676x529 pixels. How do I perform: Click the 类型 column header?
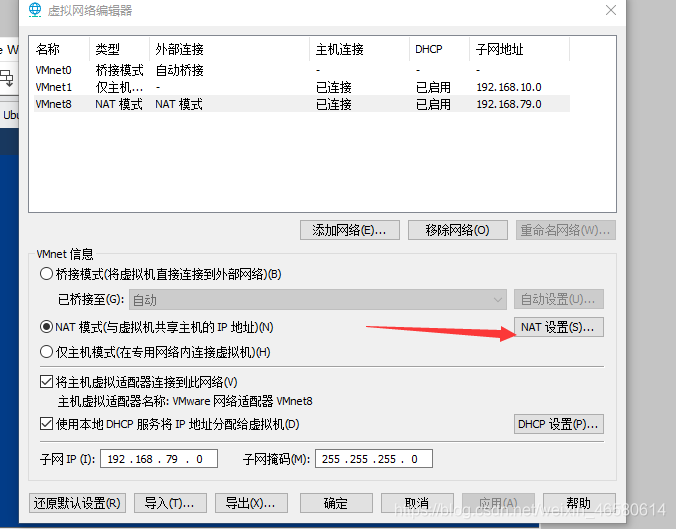point(119,49)
